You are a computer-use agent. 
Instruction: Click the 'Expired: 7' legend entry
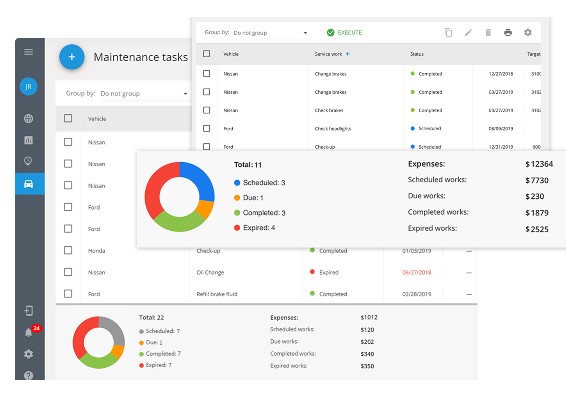click(x=155, y=365)
